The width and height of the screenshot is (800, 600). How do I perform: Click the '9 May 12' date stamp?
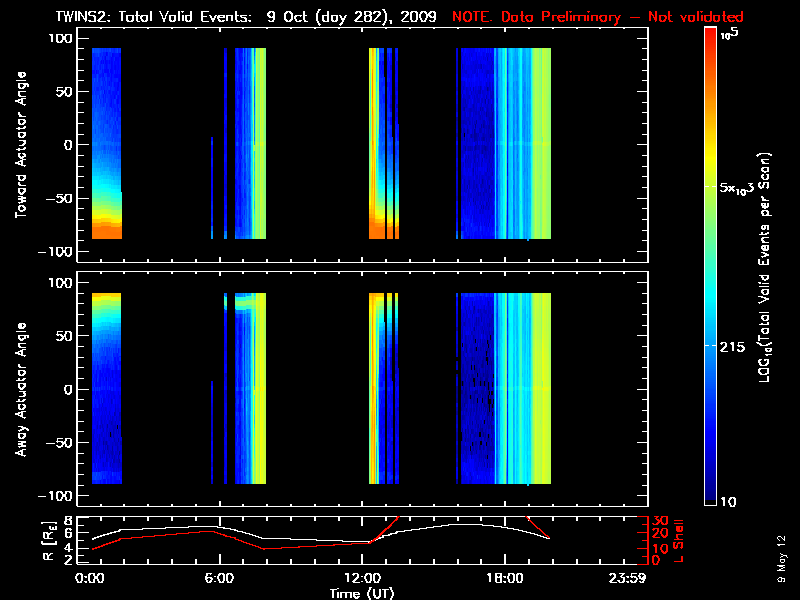click(781, 558)
